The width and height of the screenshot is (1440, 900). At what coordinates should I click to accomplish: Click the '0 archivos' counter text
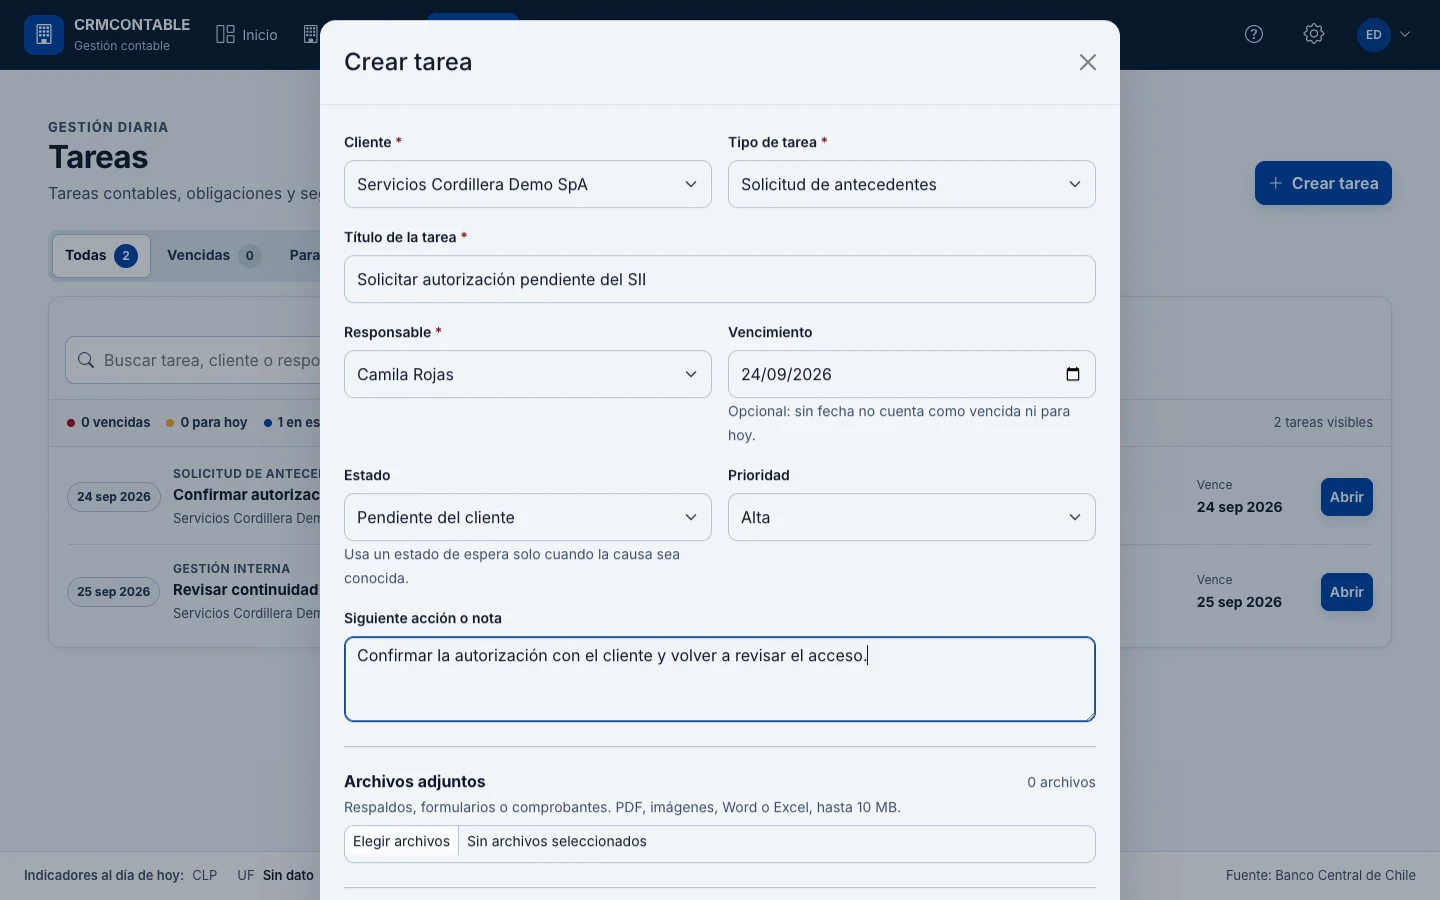[1061, 782]
